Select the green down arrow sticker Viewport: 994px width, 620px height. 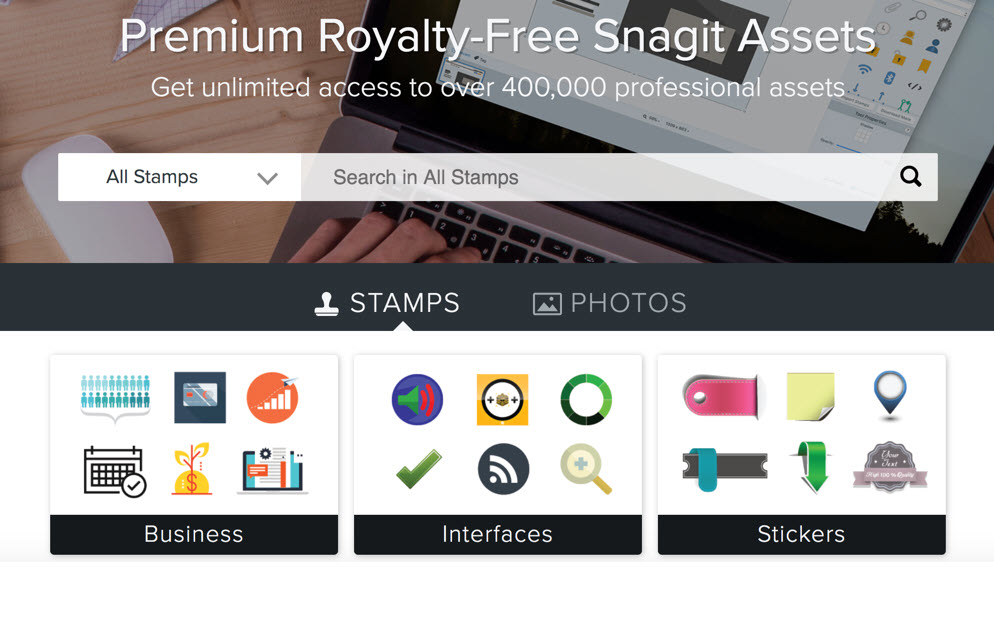pyautogui.click(x=813, y=467)
